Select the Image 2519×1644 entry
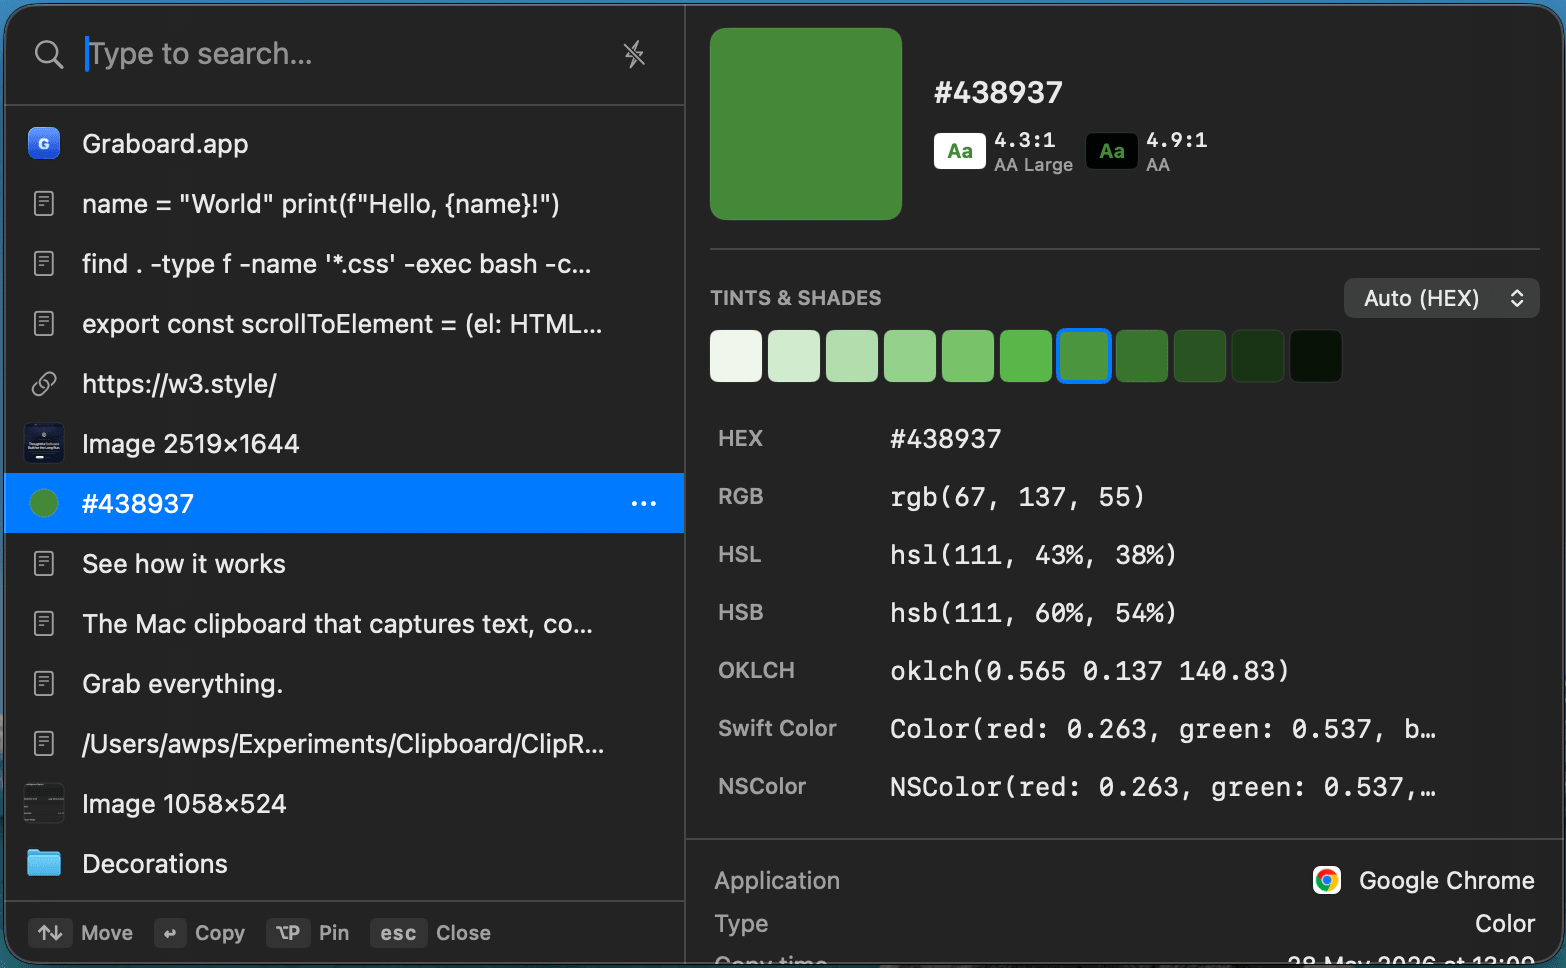Viewport: 1566px width, 968px height. 344,444
